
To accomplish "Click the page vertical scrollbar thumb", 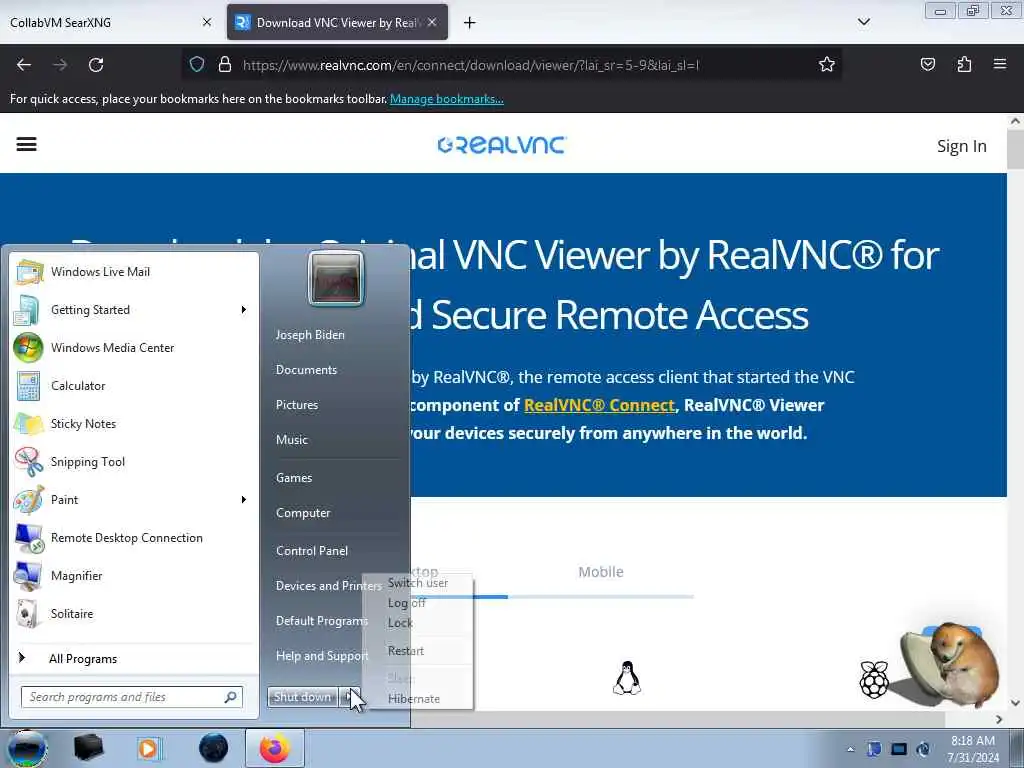I will 1015,150.
